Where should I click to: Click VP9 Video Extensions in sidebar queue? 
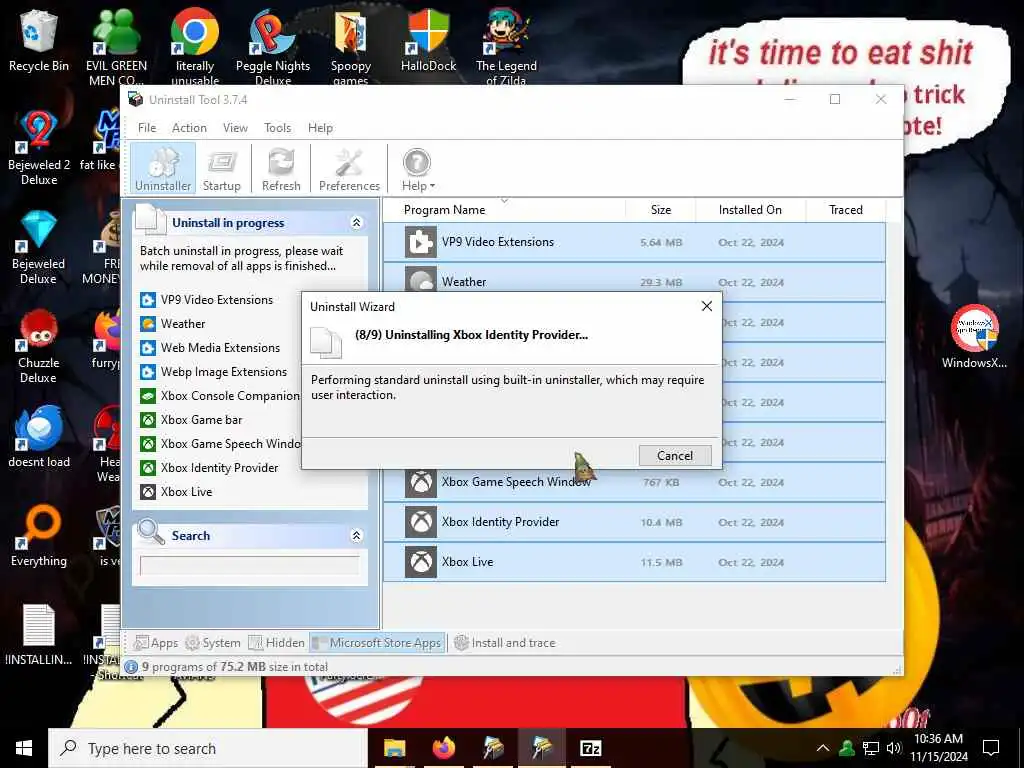pyautogui.click(x=207, y=300)
